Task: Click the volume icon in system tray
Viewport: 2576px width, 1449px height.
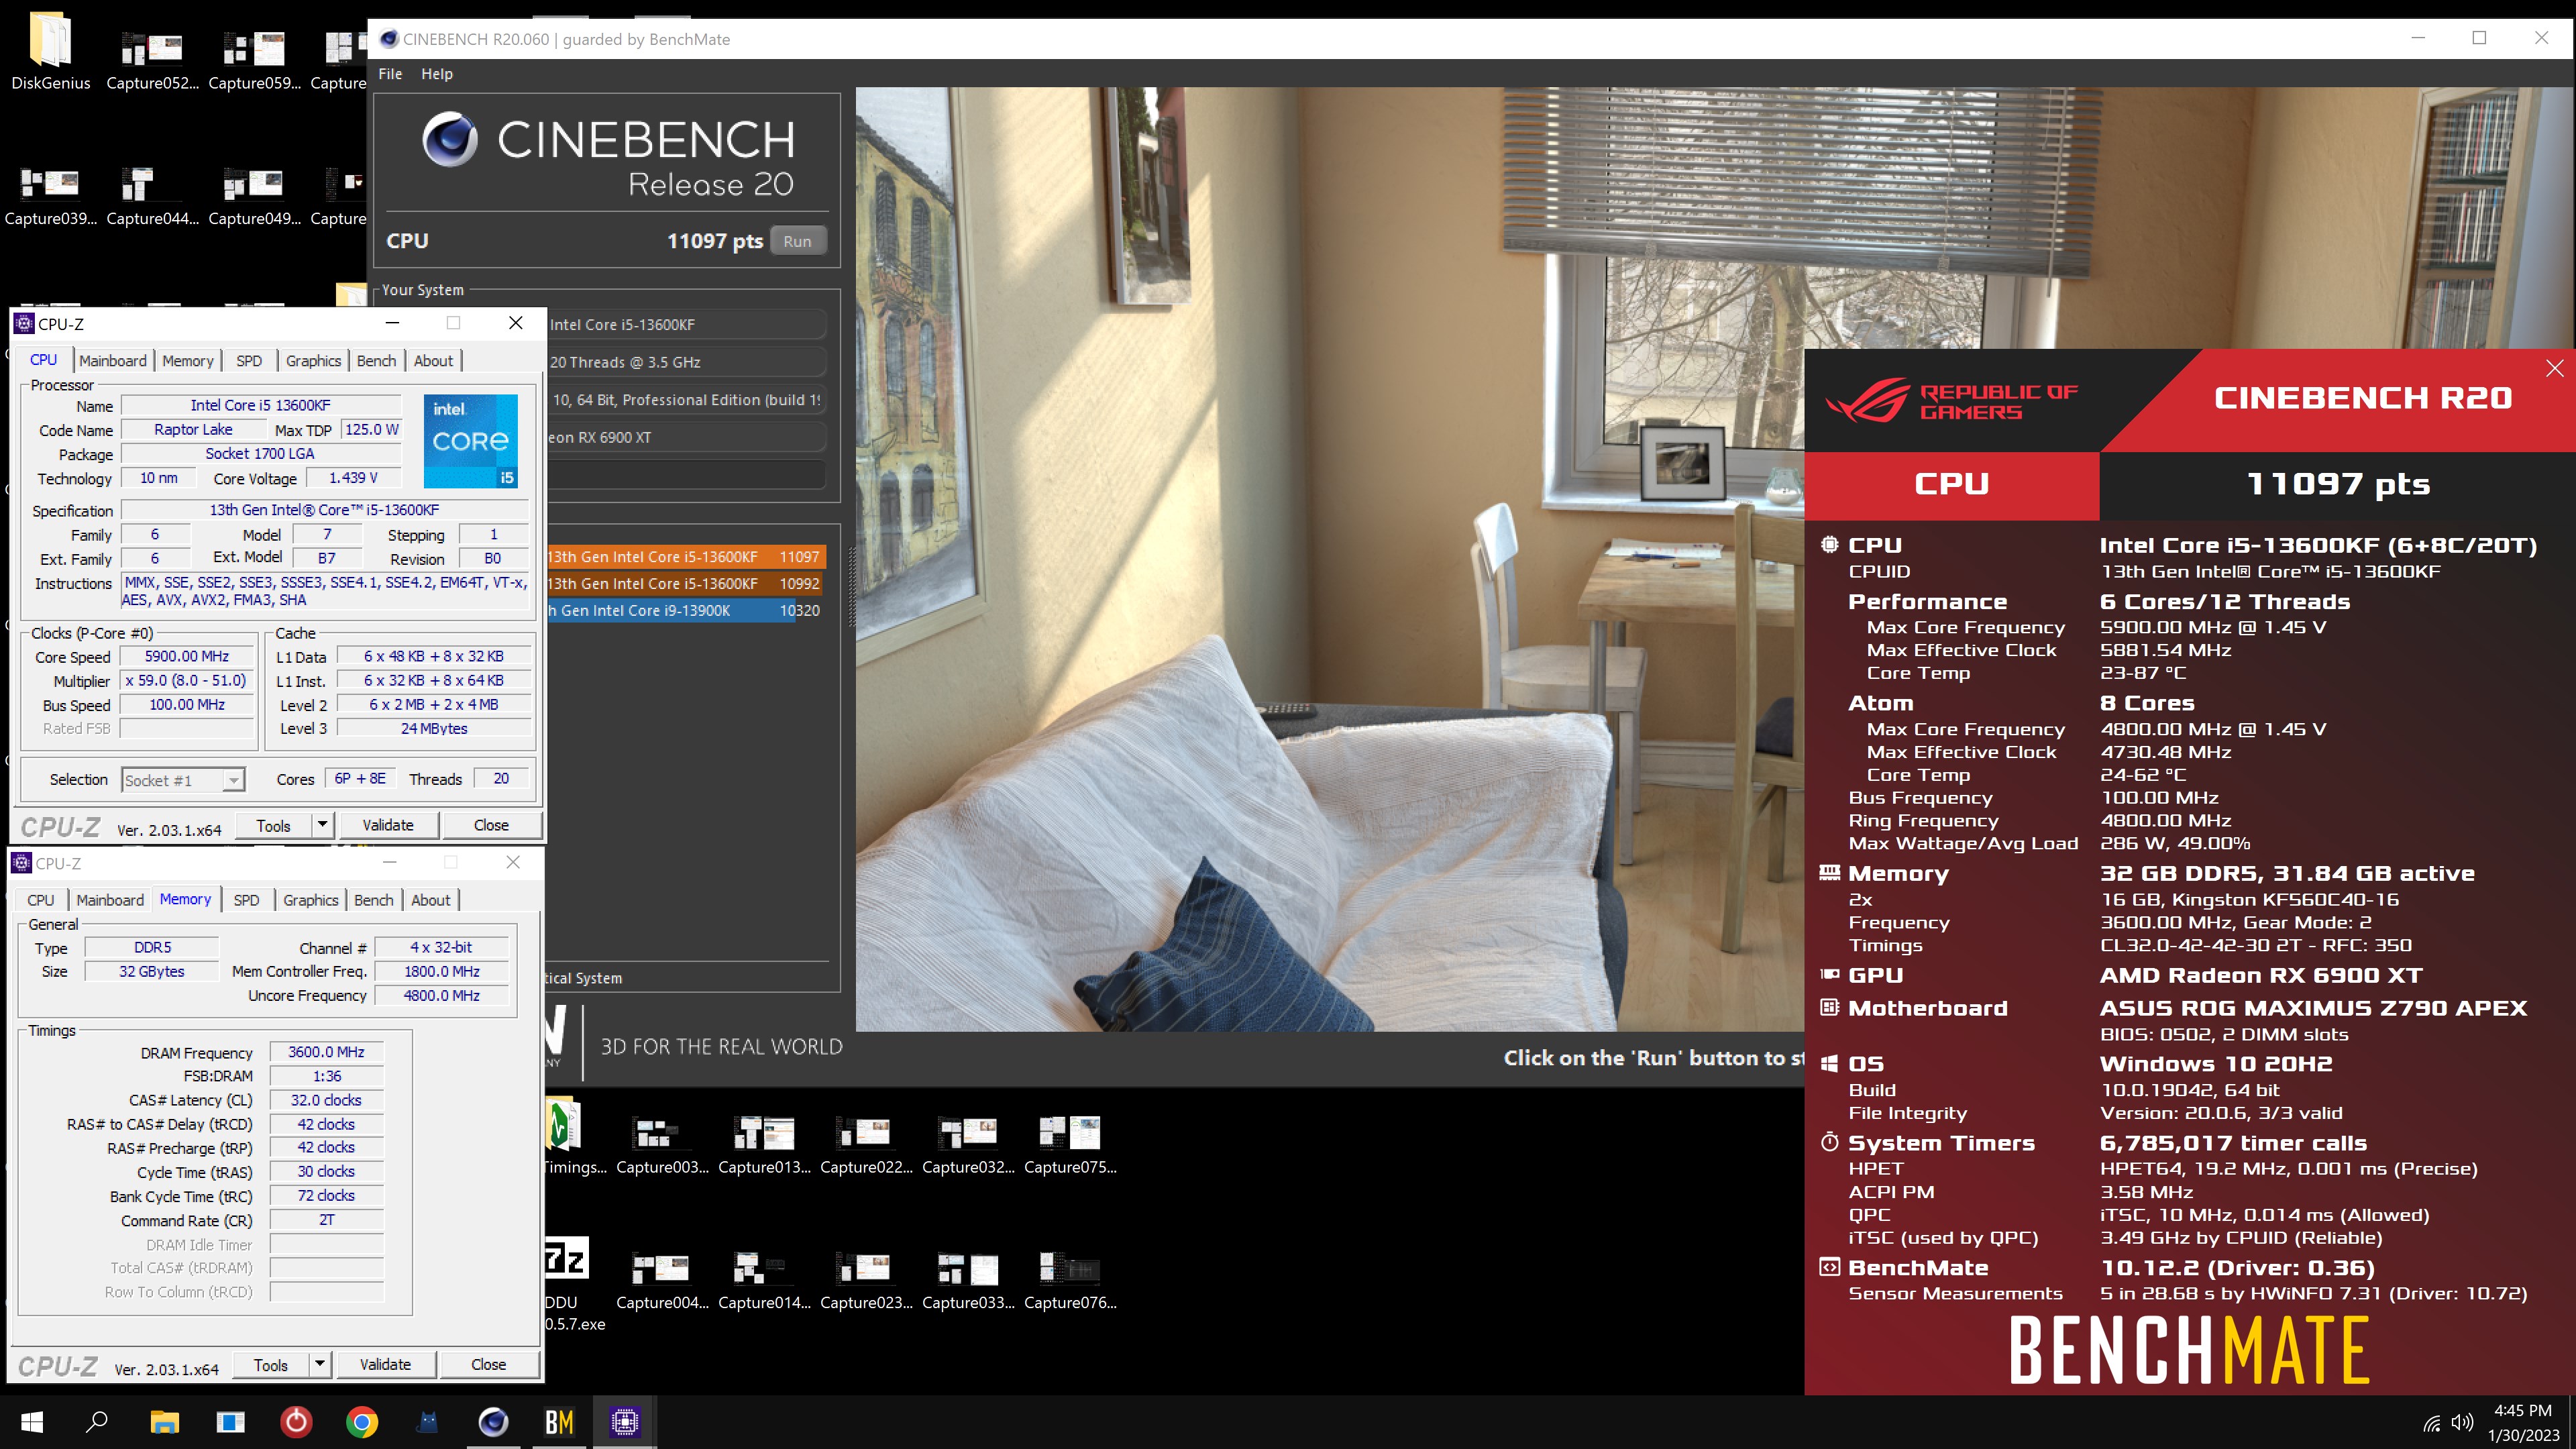Action: point(2463,1422)
